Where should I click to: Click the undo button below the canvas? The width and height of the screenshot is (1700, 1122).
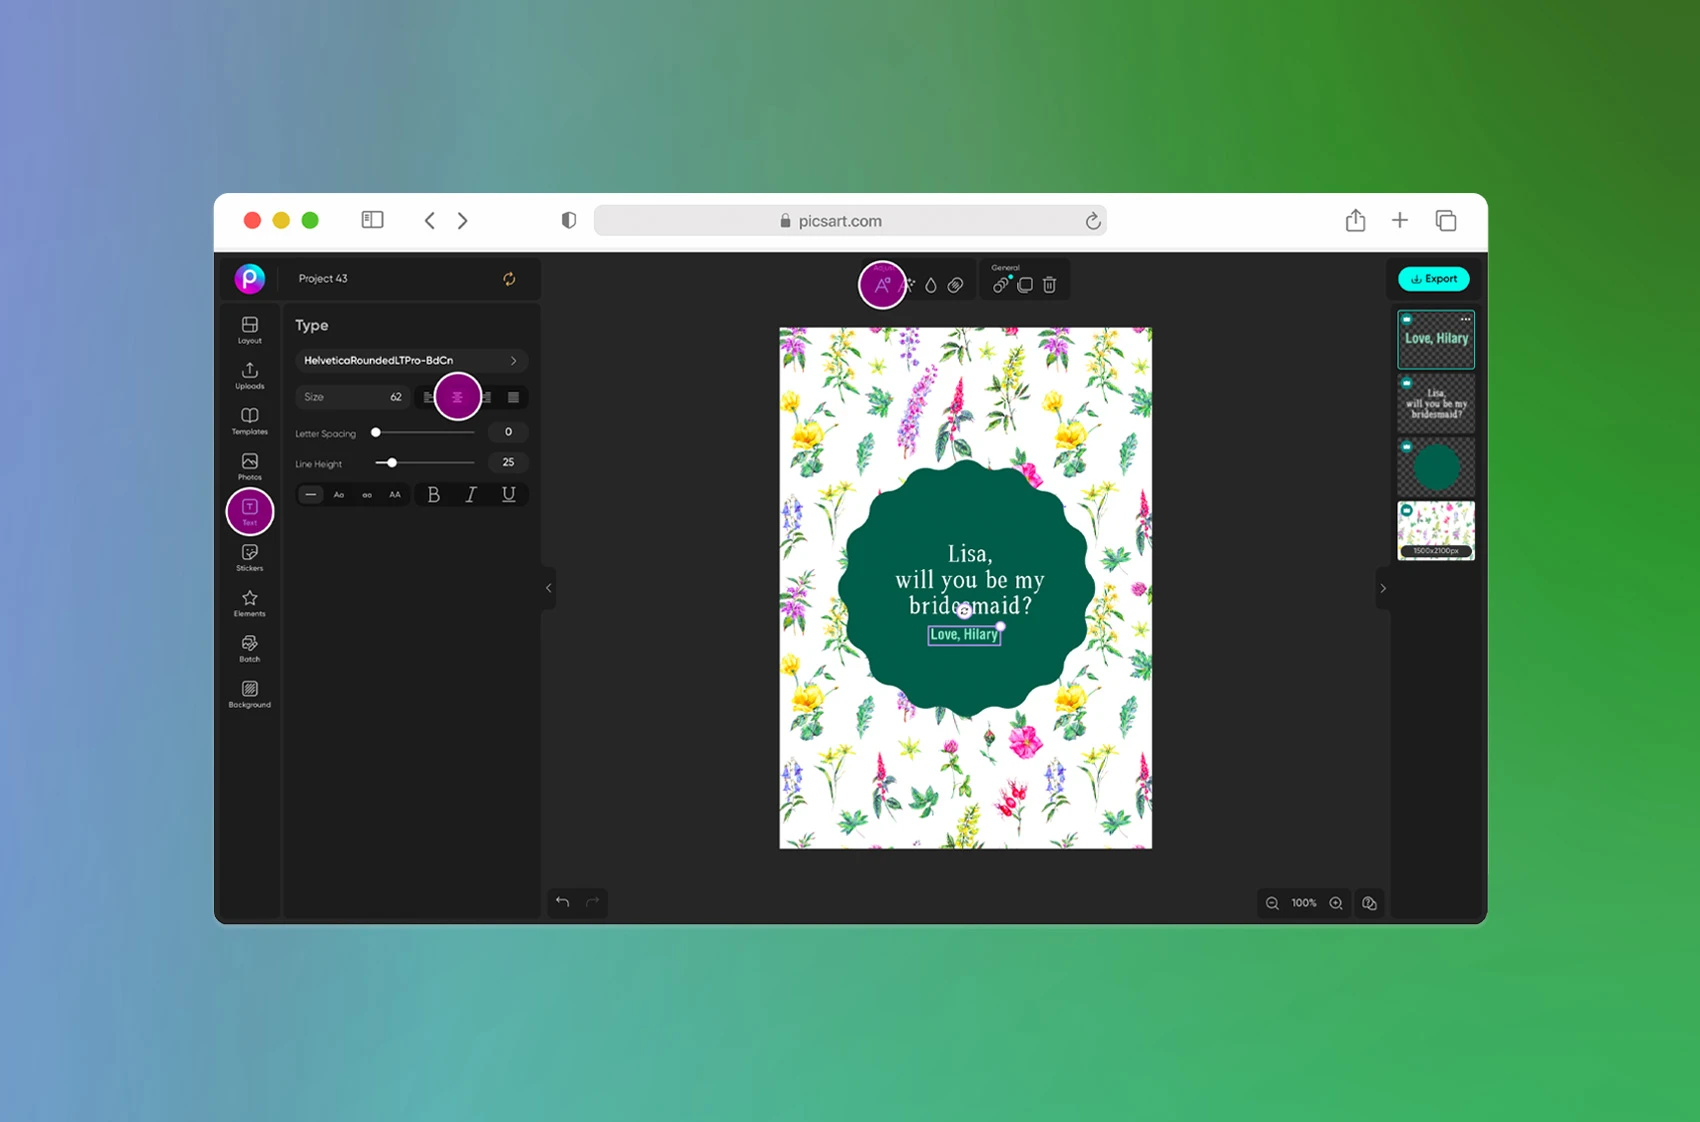(562, 901)
